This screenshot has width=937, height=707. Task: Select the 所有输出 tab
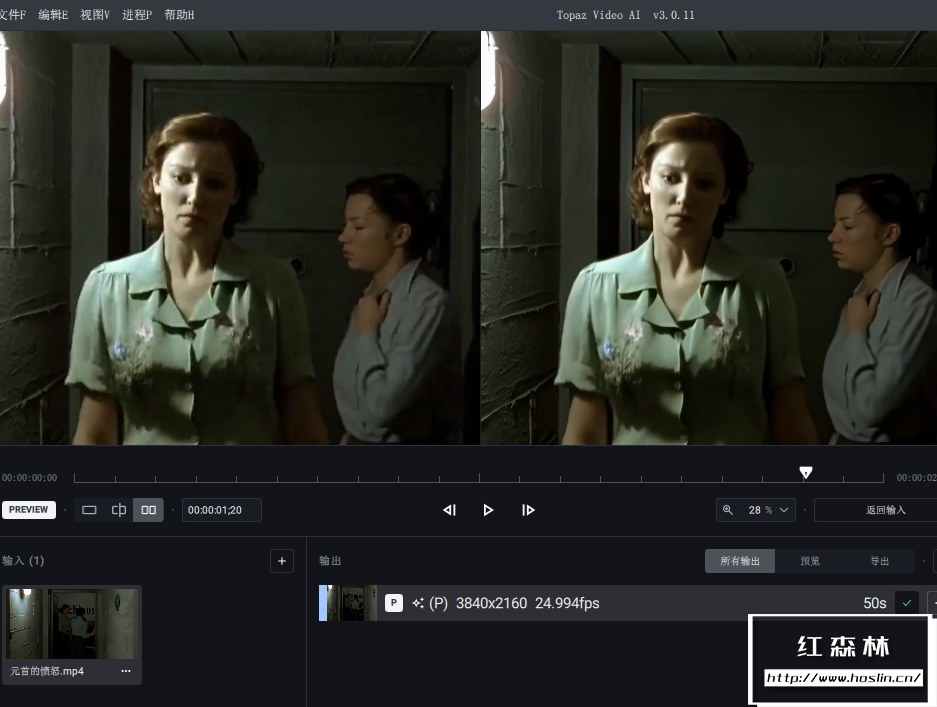[740, 561]
